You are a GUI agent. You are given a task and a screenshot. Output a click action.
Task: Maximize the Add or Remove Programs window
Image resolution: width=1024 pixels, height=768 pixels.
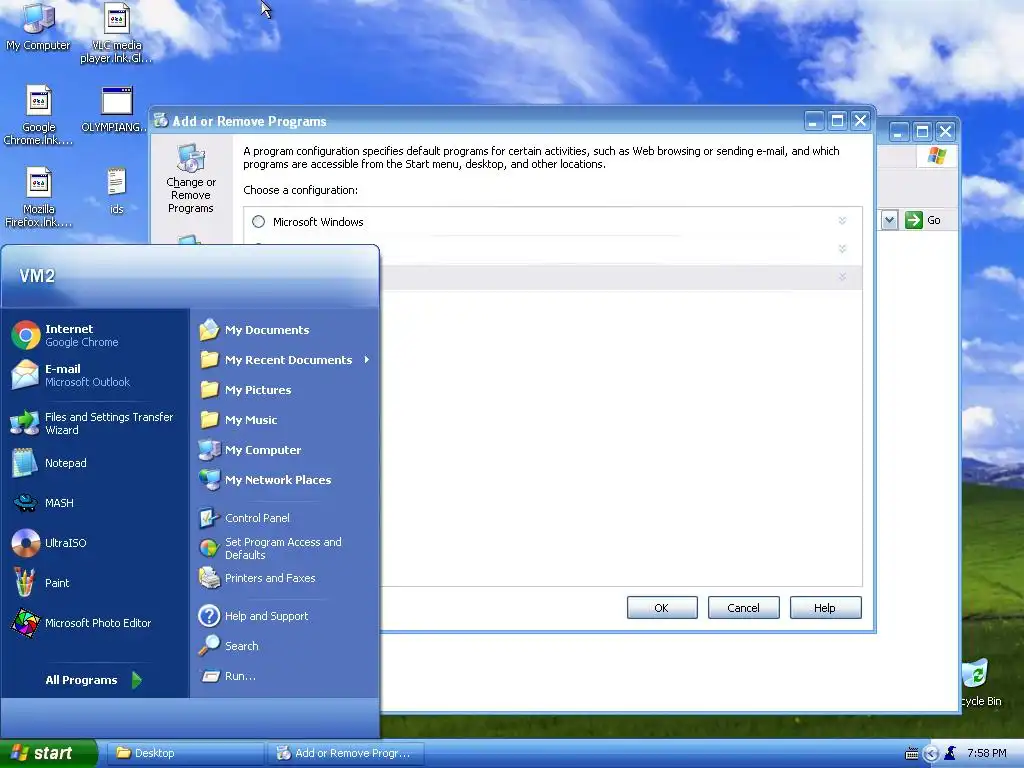(x=837, y=121)
